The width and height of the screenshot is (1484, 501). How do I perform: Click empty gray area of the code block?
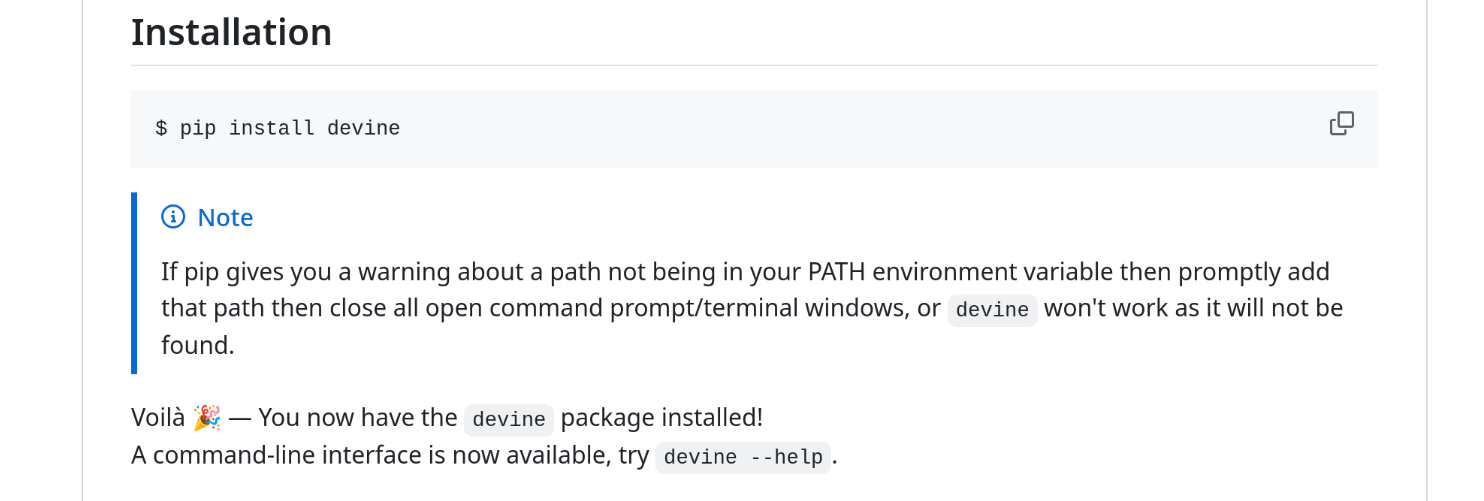point(850,129)
